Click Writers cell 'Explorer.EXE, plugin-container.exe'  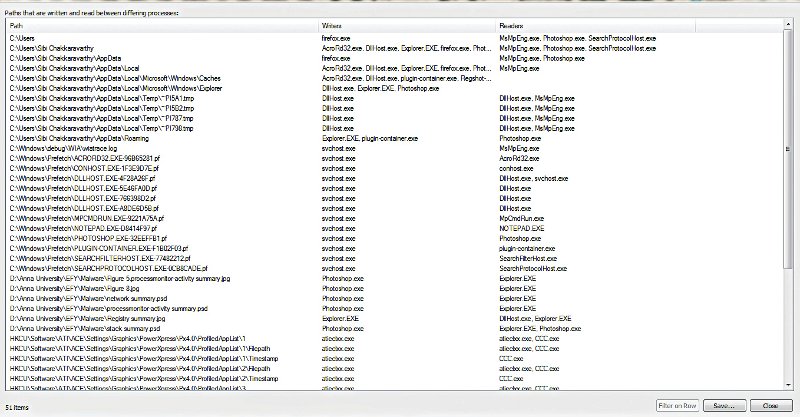click(370, 138)
